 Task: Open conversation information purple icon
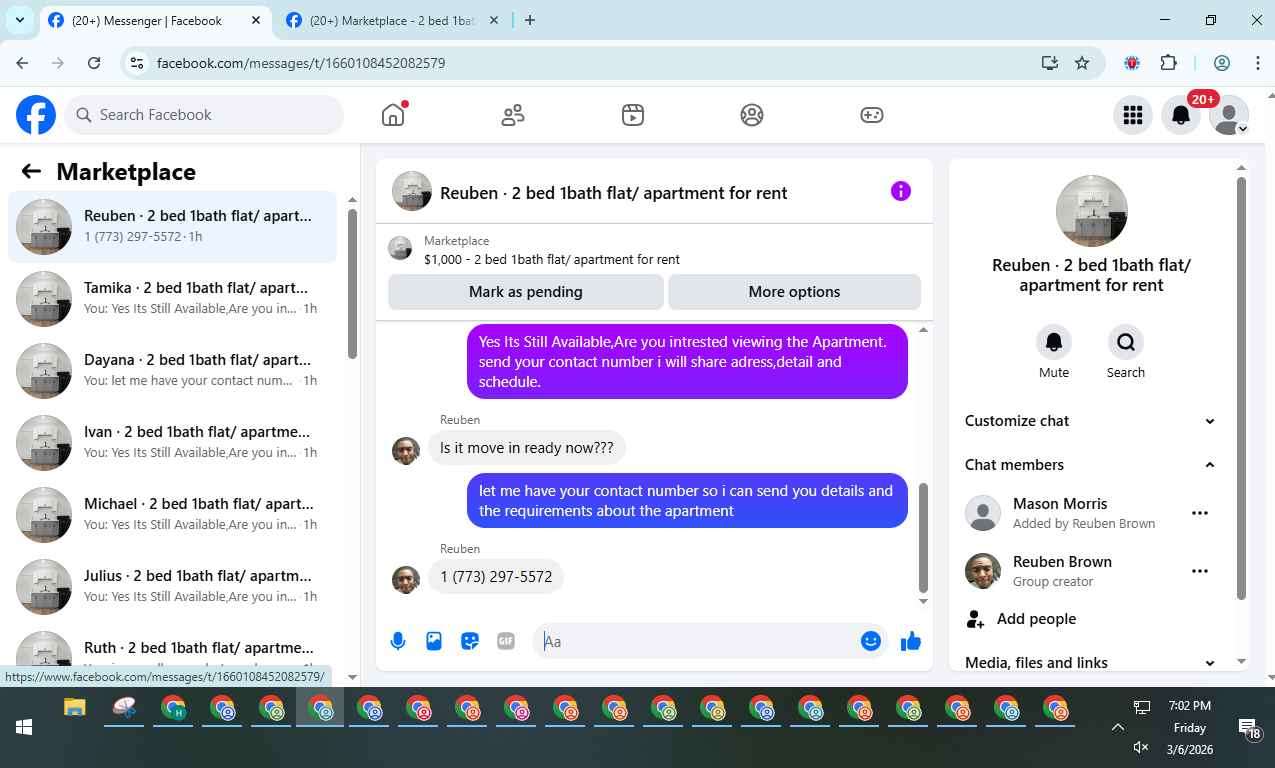(901, 191)
